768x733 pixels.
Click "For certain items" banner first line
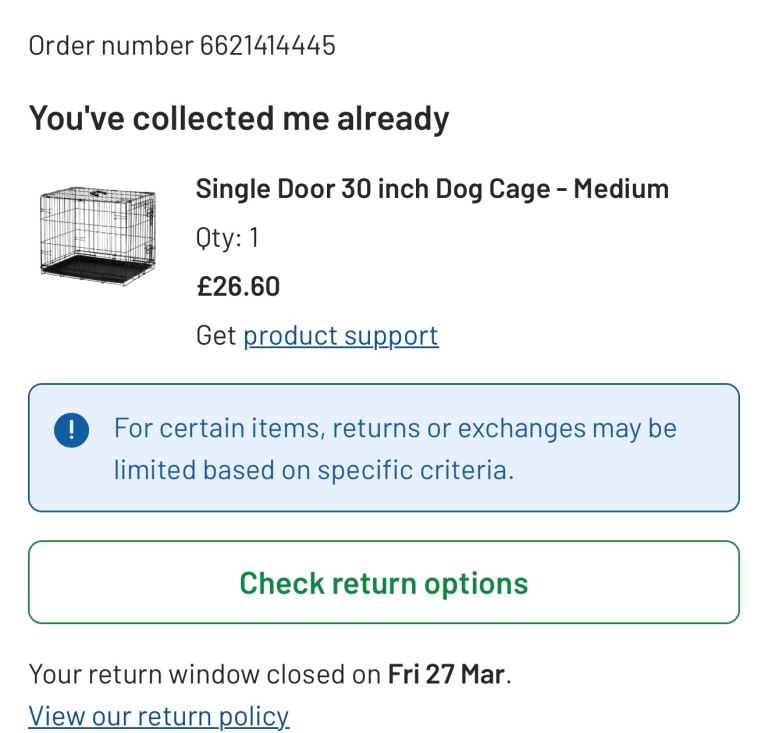[x=395, y=429]
